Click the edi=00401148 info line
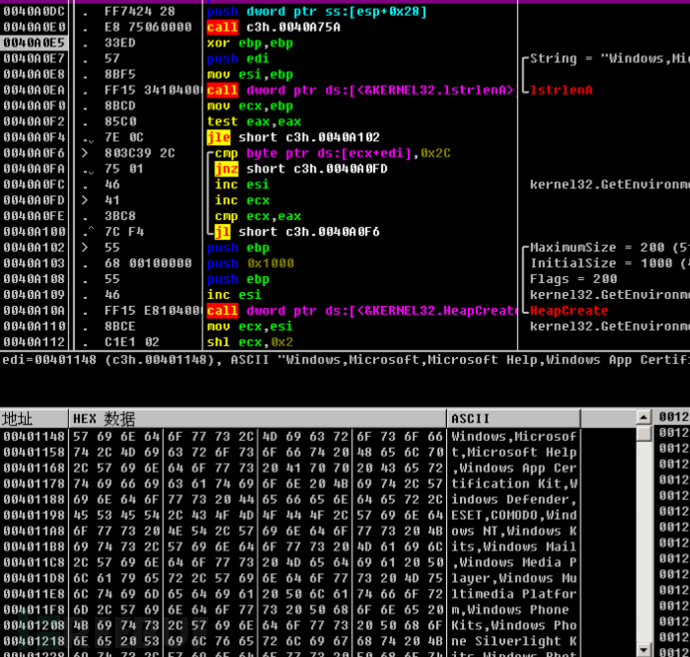Image resolution: width=690 pixels, height=657 pixels. [x=300, y=359]
